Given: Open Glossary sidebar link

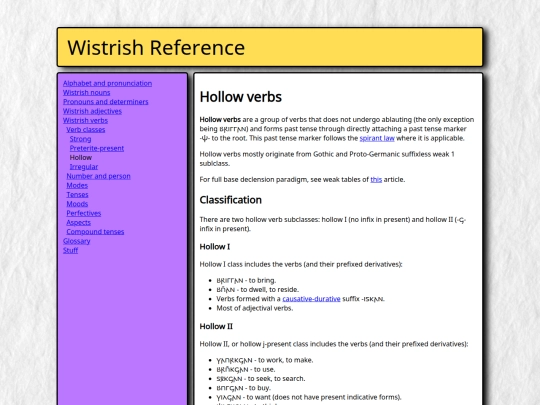Looking at the screenshot, I should point(77,241).
